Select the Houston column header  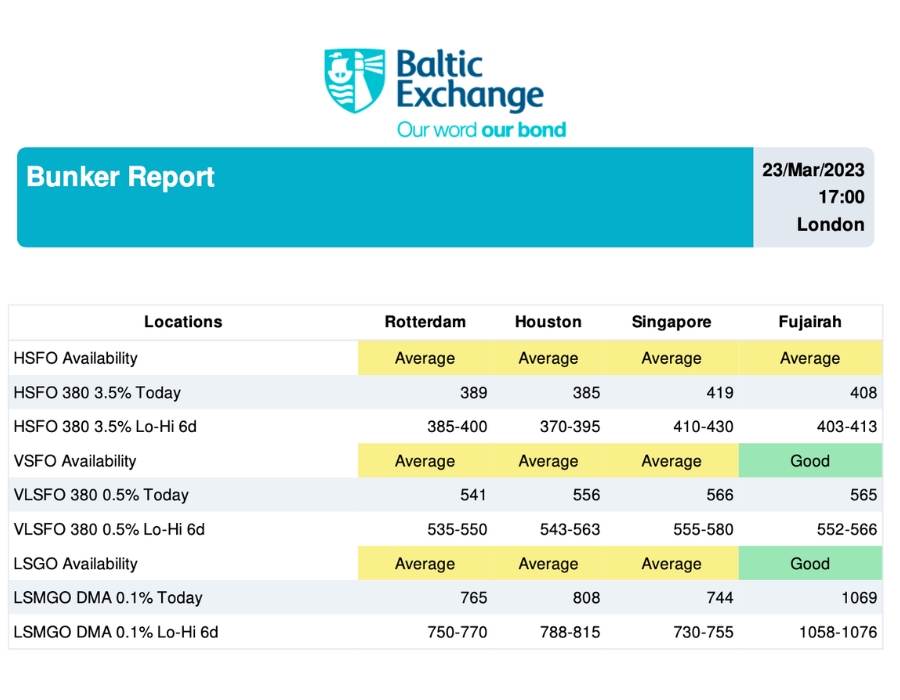pyautogui.click(x=548, y=322)
